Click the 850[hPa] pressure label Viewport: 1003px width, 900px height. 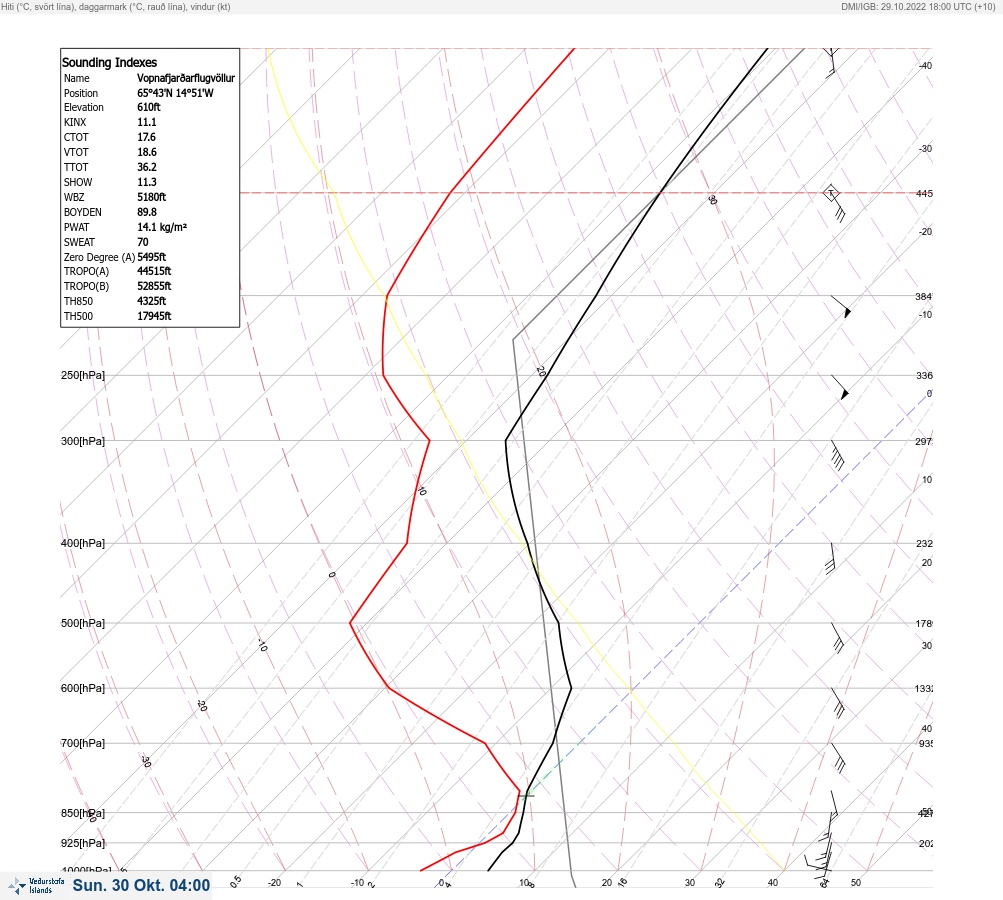(83, 814)
